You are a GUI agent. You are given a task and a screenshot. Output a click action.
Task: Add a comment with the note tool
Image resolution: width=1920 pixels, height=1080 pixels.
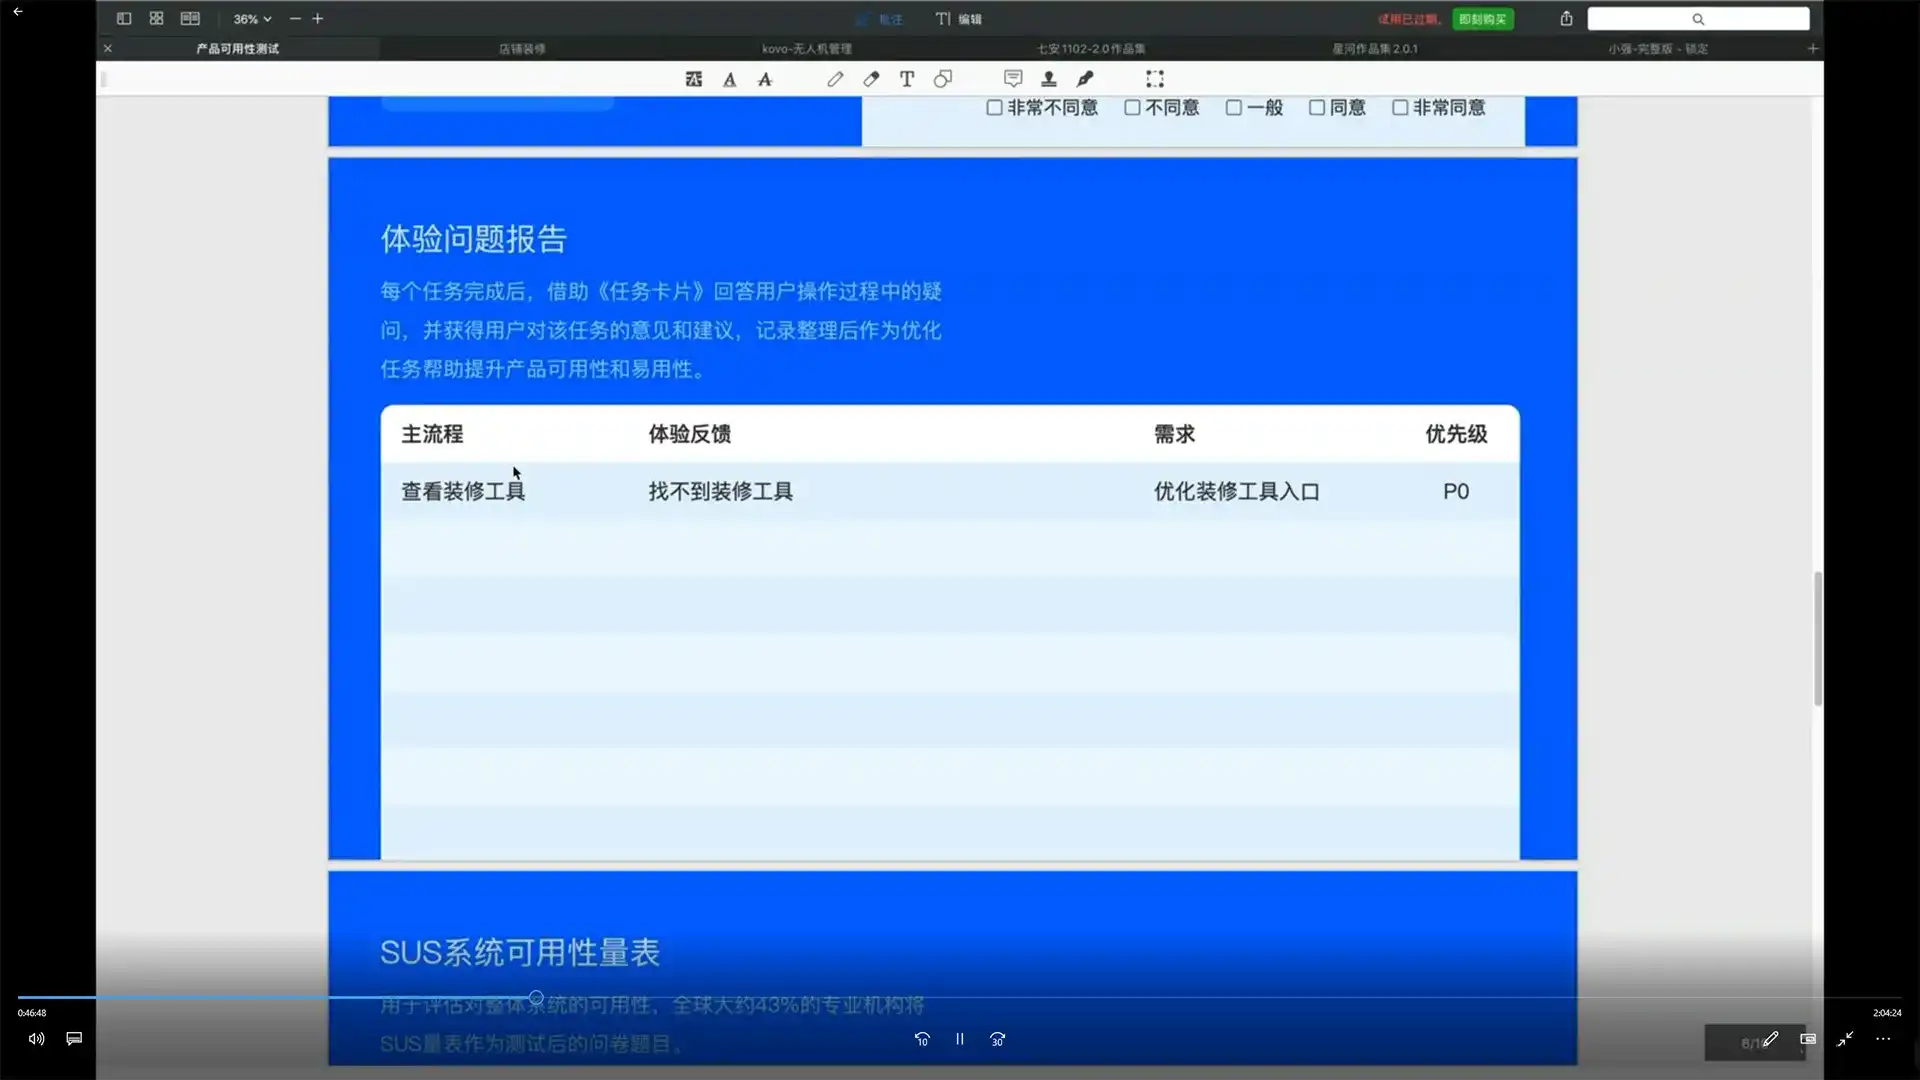pyautogui.click(x=1013, y=79)
